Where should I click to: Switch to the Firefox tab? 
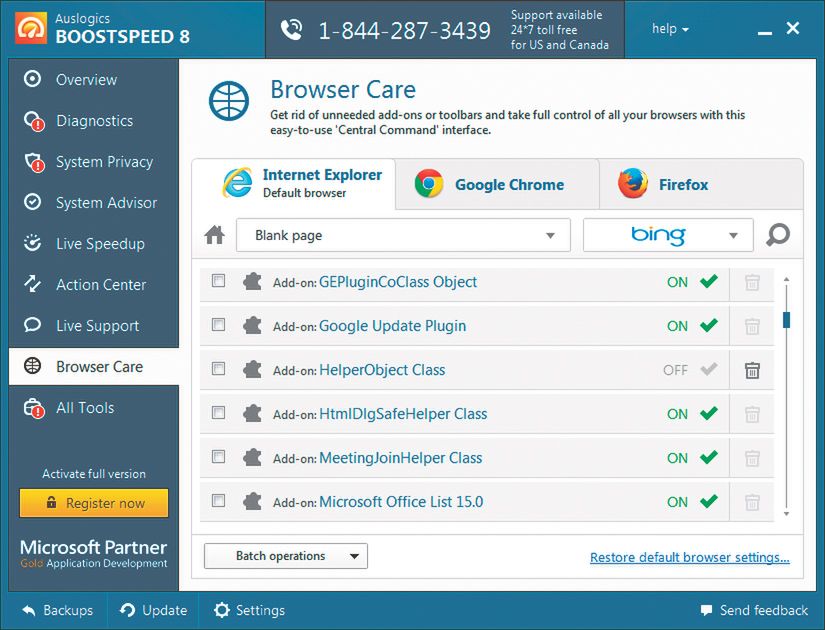[x=701, y=184]
